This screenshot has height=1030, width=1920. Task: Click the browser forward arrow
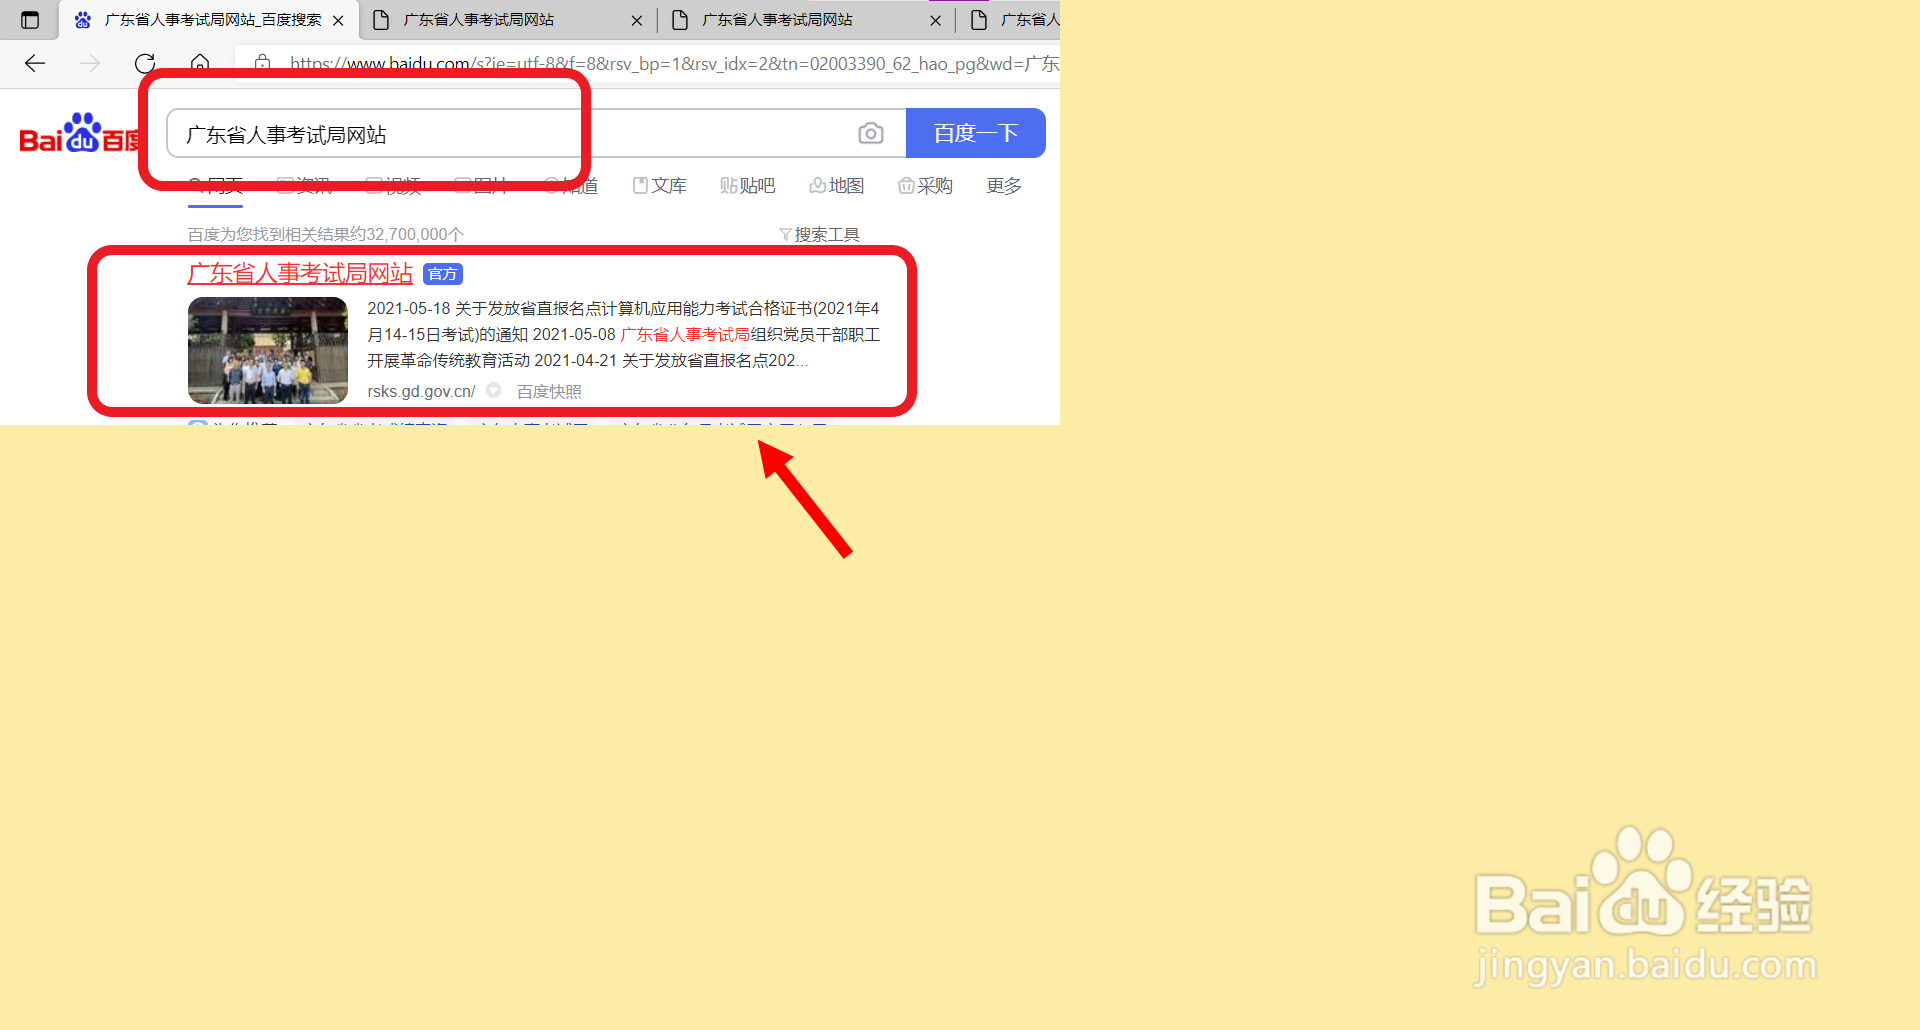pos(90,64)
